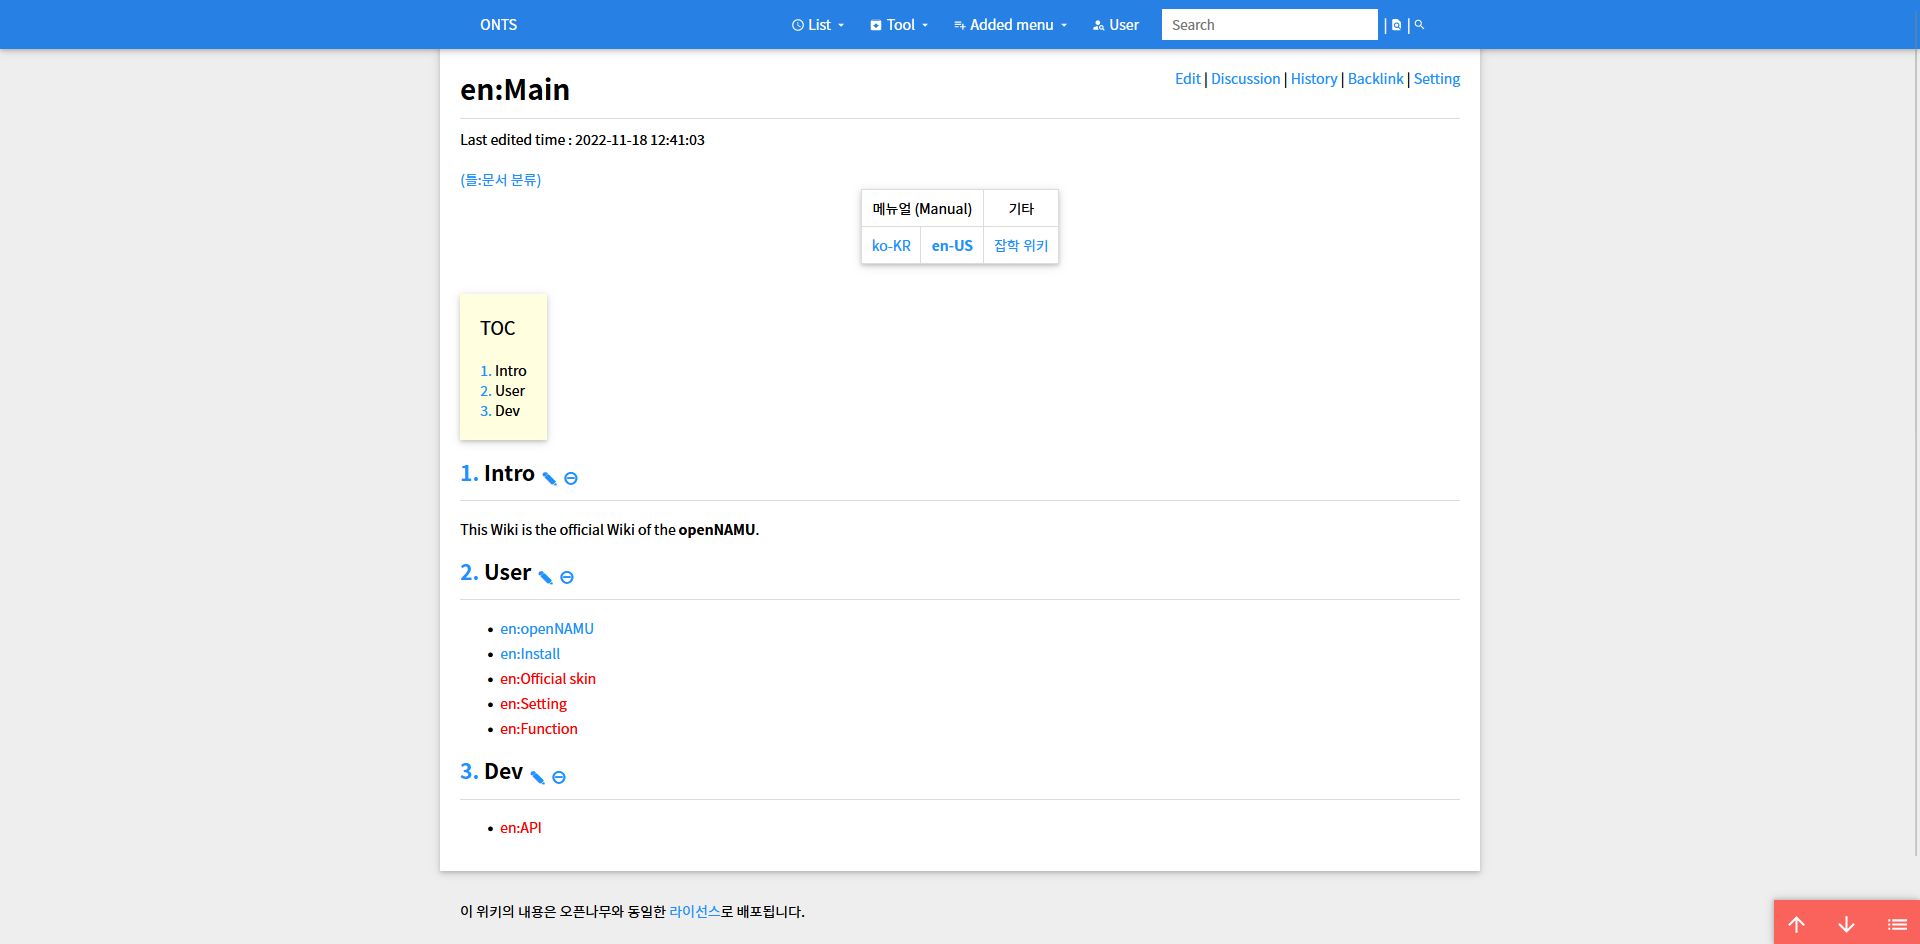Open the History of en:Main
This screenshot has height=944, width=1920.
(1313, 78)
